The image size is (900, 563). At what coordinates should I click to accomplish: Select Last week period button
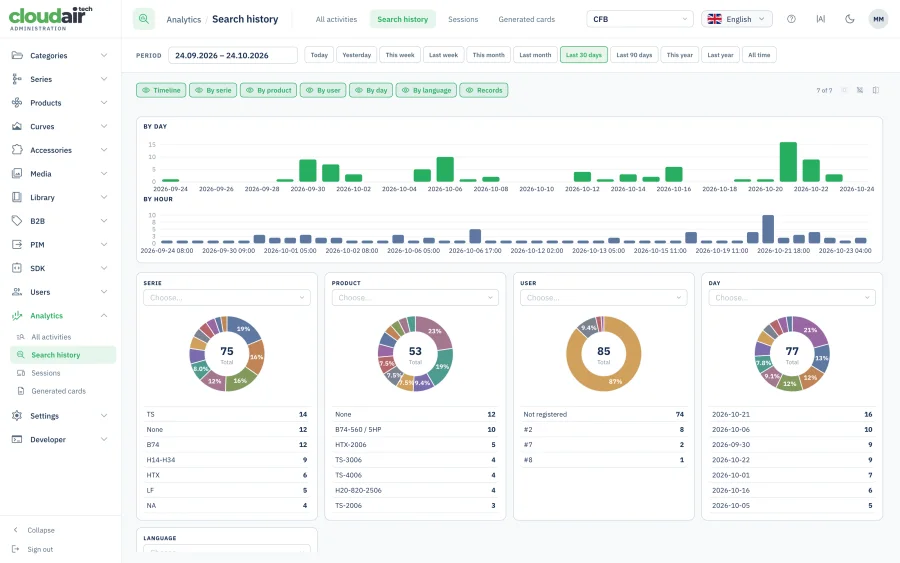[x=444, y=55]
